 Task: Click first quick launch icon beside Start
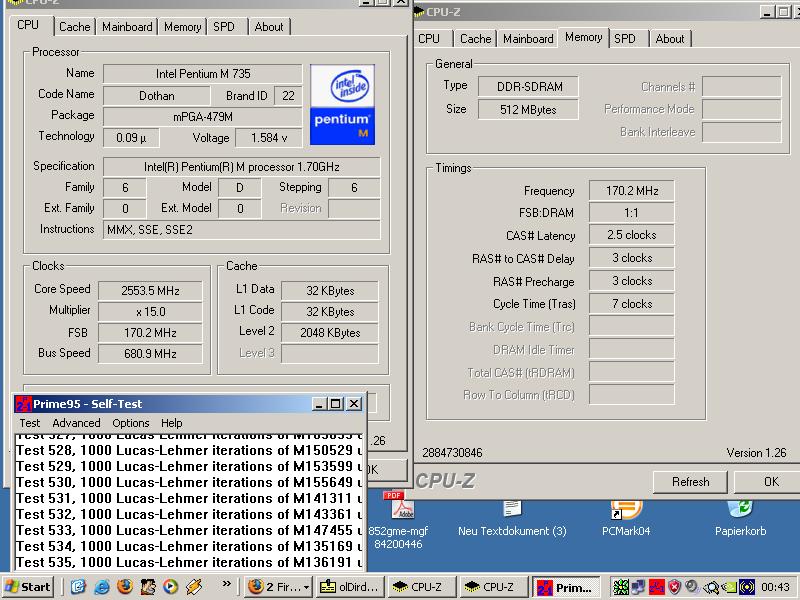pos(79,587)
